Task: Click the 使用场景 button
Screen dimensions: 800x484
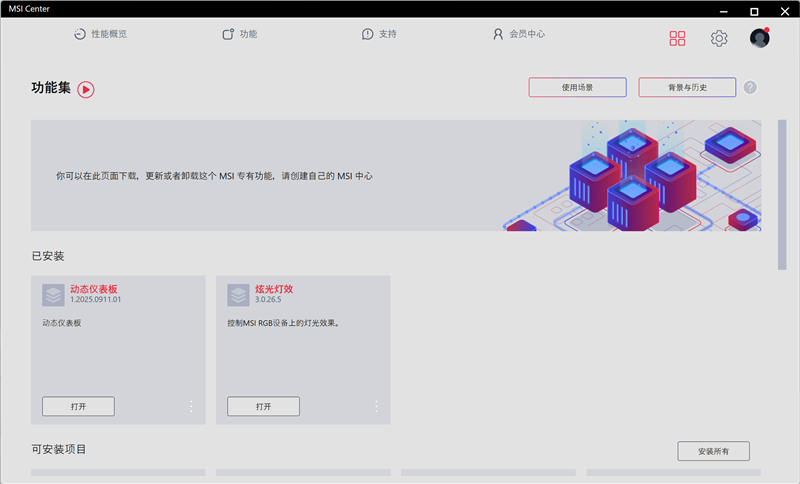Action: [x=577, y=88]
